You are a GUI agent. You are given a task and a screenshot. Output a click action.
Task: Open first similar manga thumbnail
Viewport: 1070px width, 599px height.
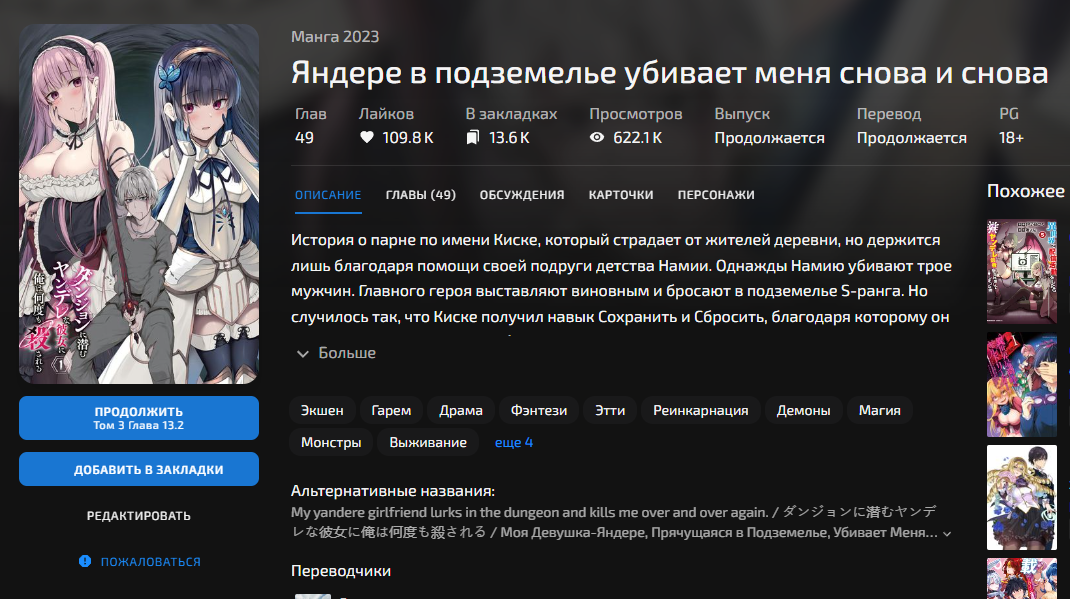[1022, 271]
